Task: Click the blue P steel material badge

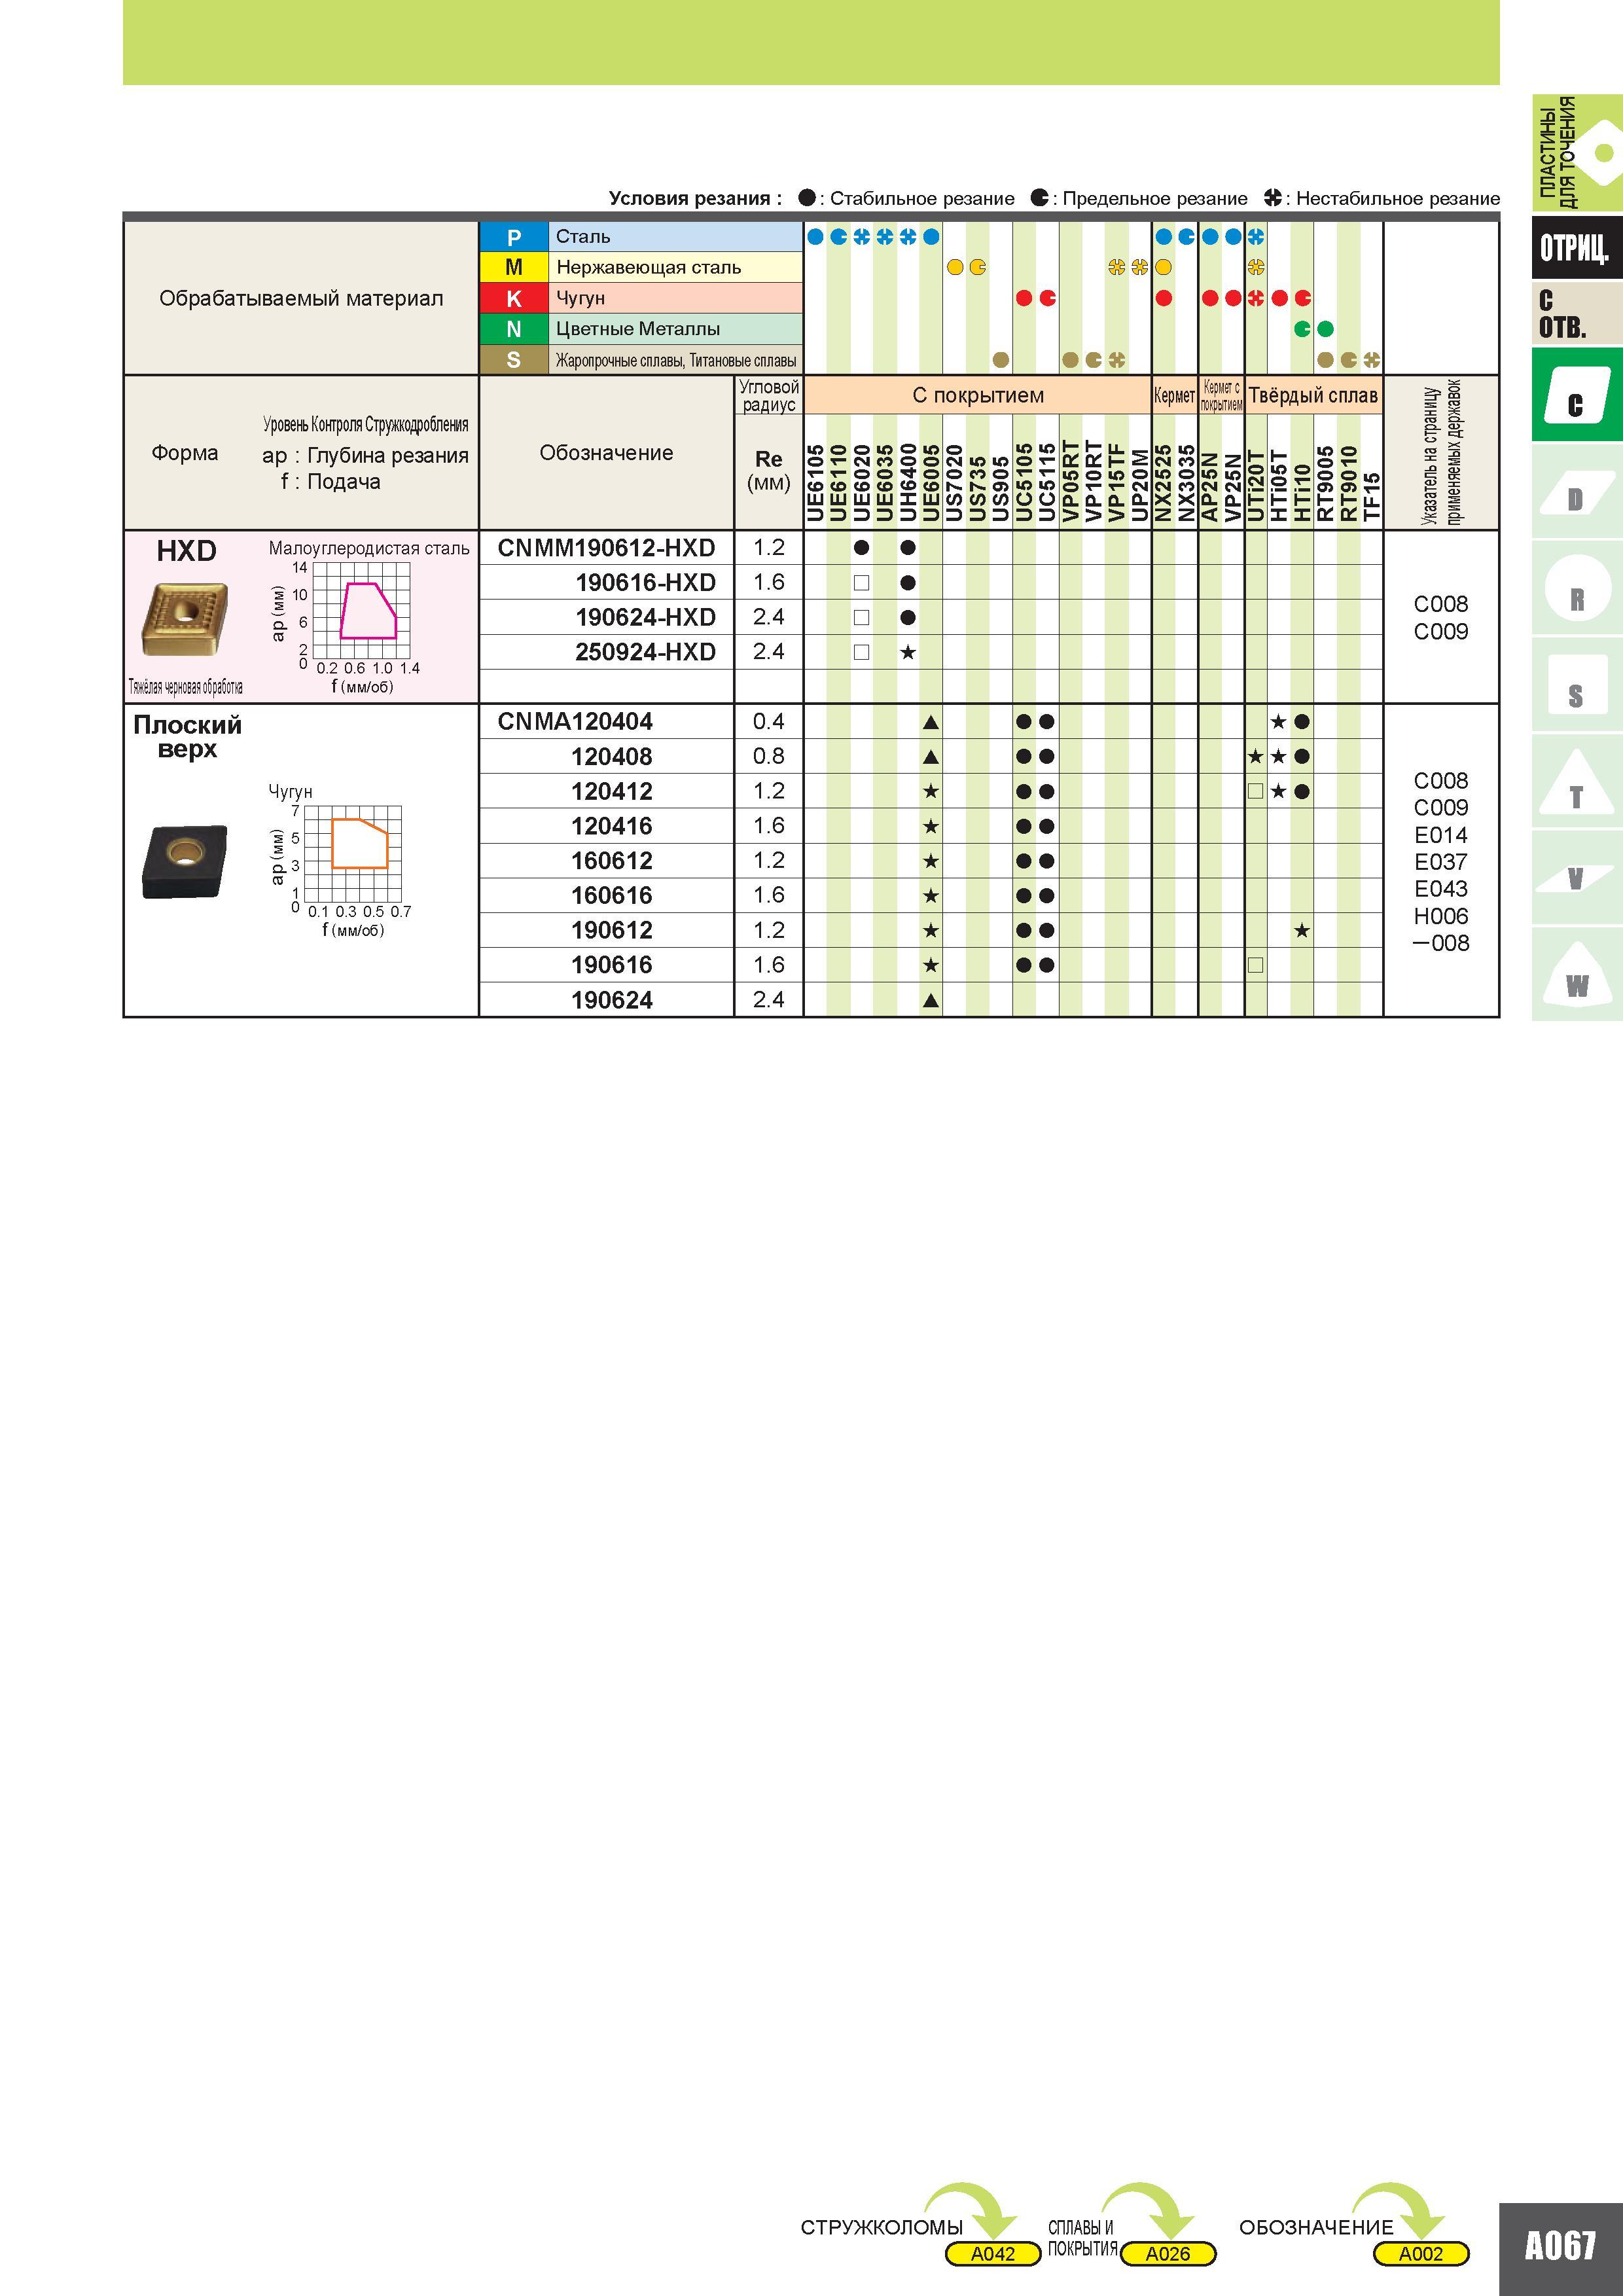Action: 514,237
